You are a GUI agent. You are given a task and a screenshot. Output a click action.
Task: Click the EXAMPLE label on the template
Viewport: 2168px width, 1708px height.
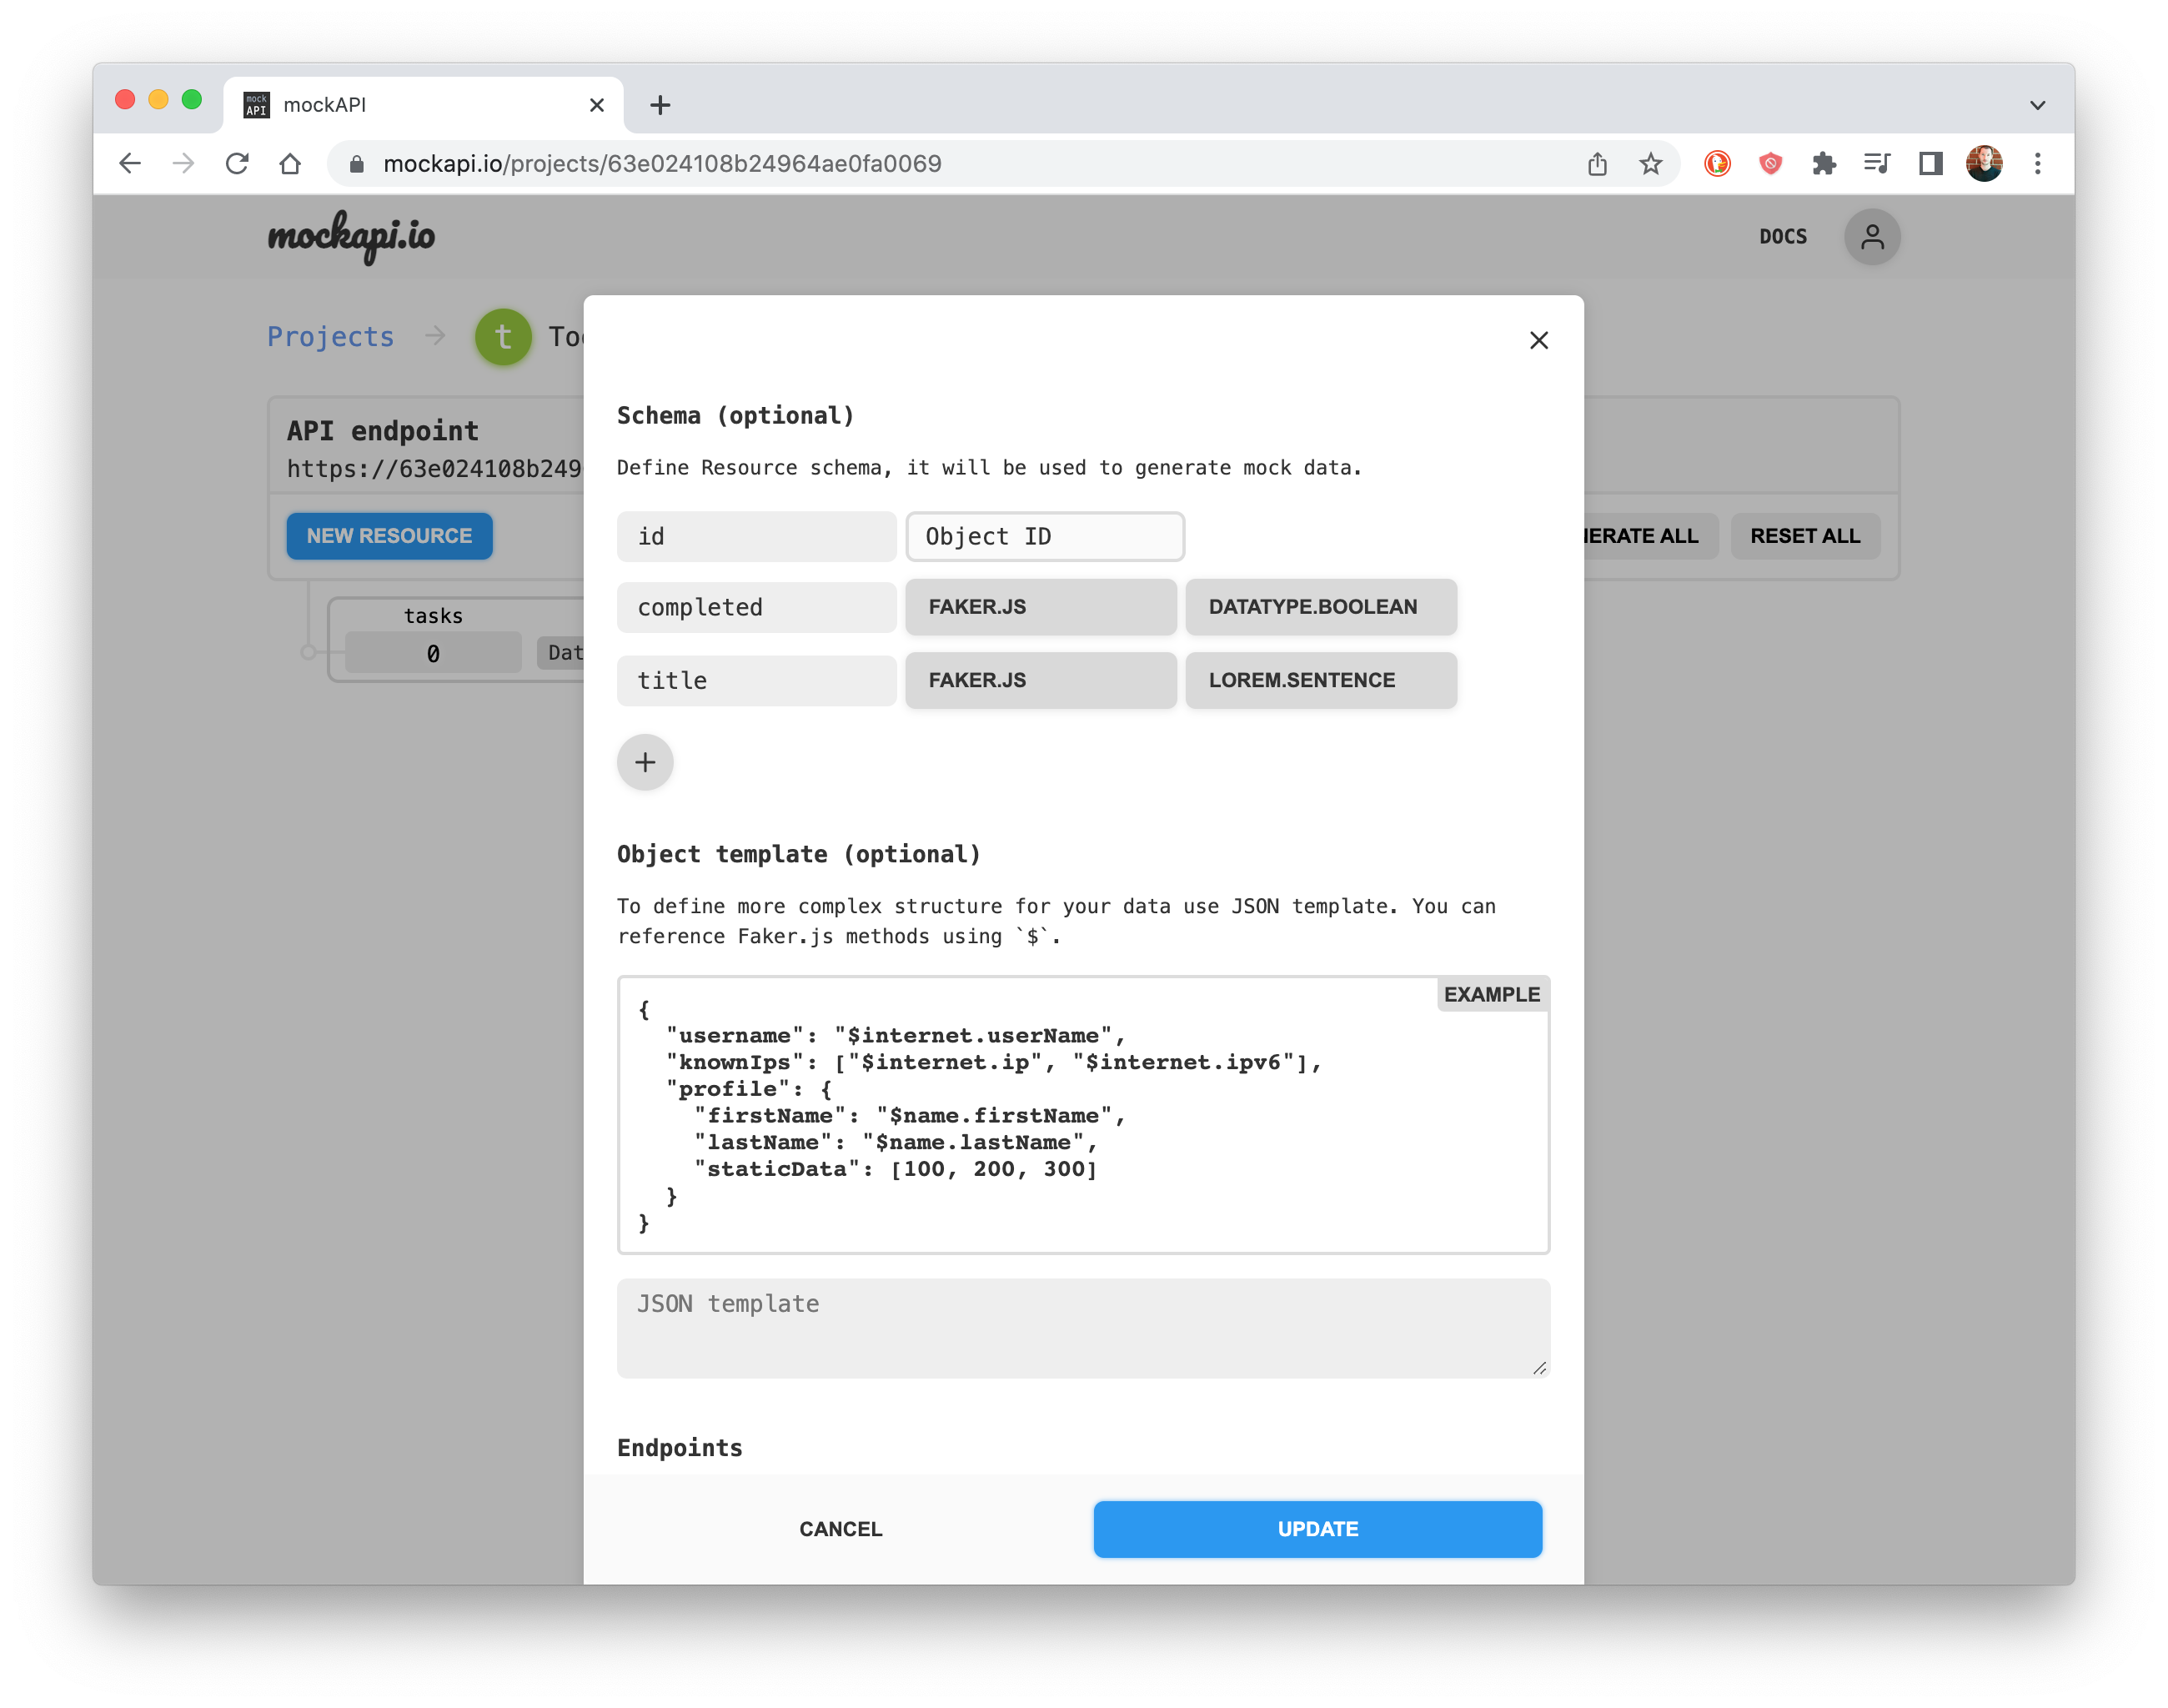pyautogui.click(x=1491, y=994)
